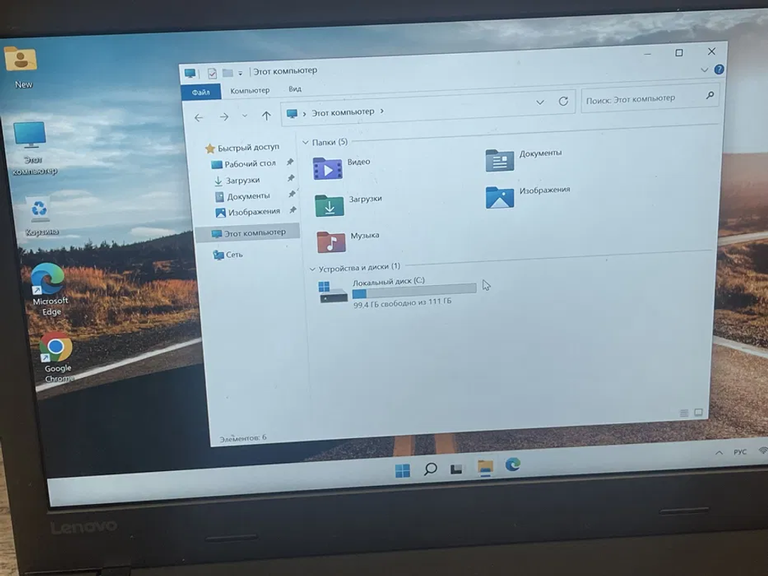Collapse the Устройства и диски group
Viewport: 768px width, 576px height.
[x=311, y=268]
